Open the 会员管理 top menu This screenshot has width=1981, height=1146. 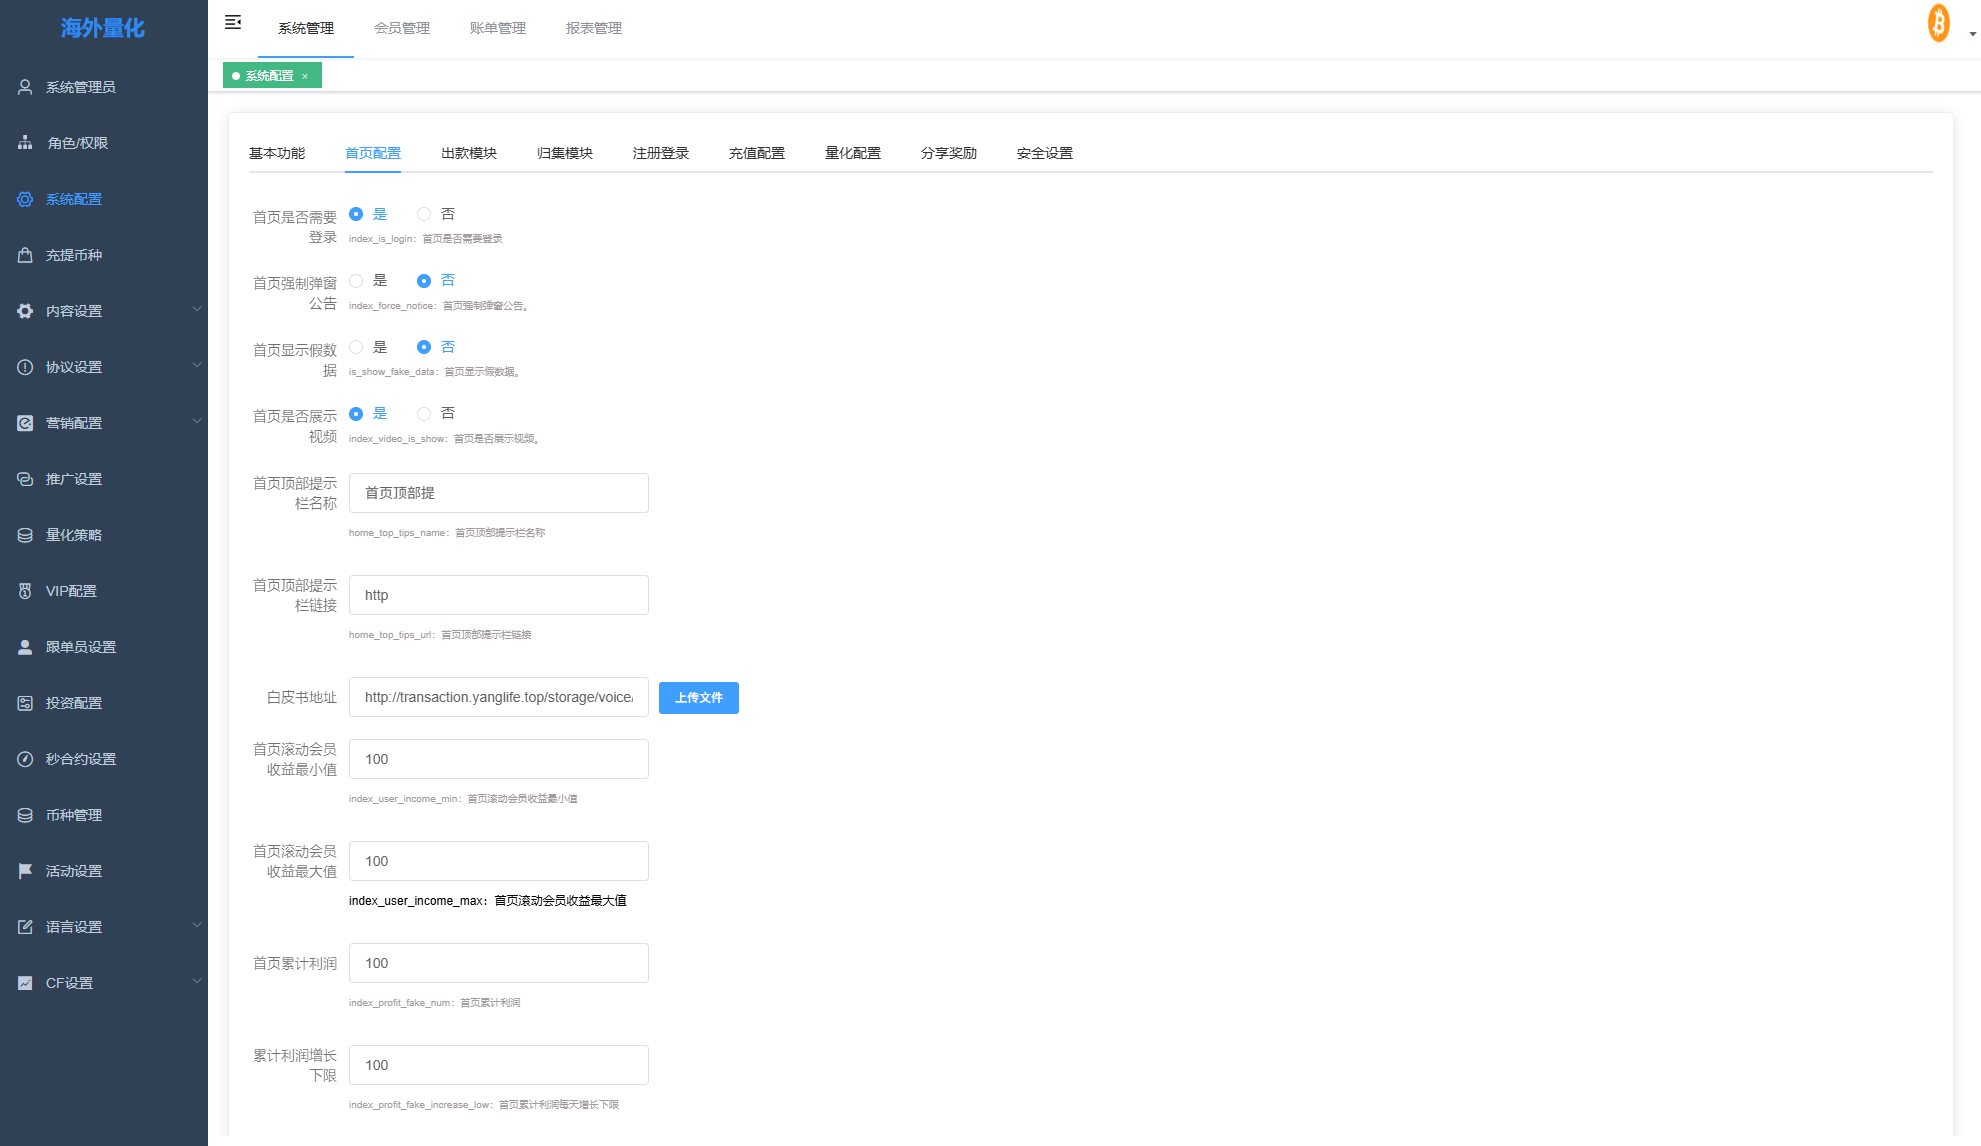click(402, 28)
